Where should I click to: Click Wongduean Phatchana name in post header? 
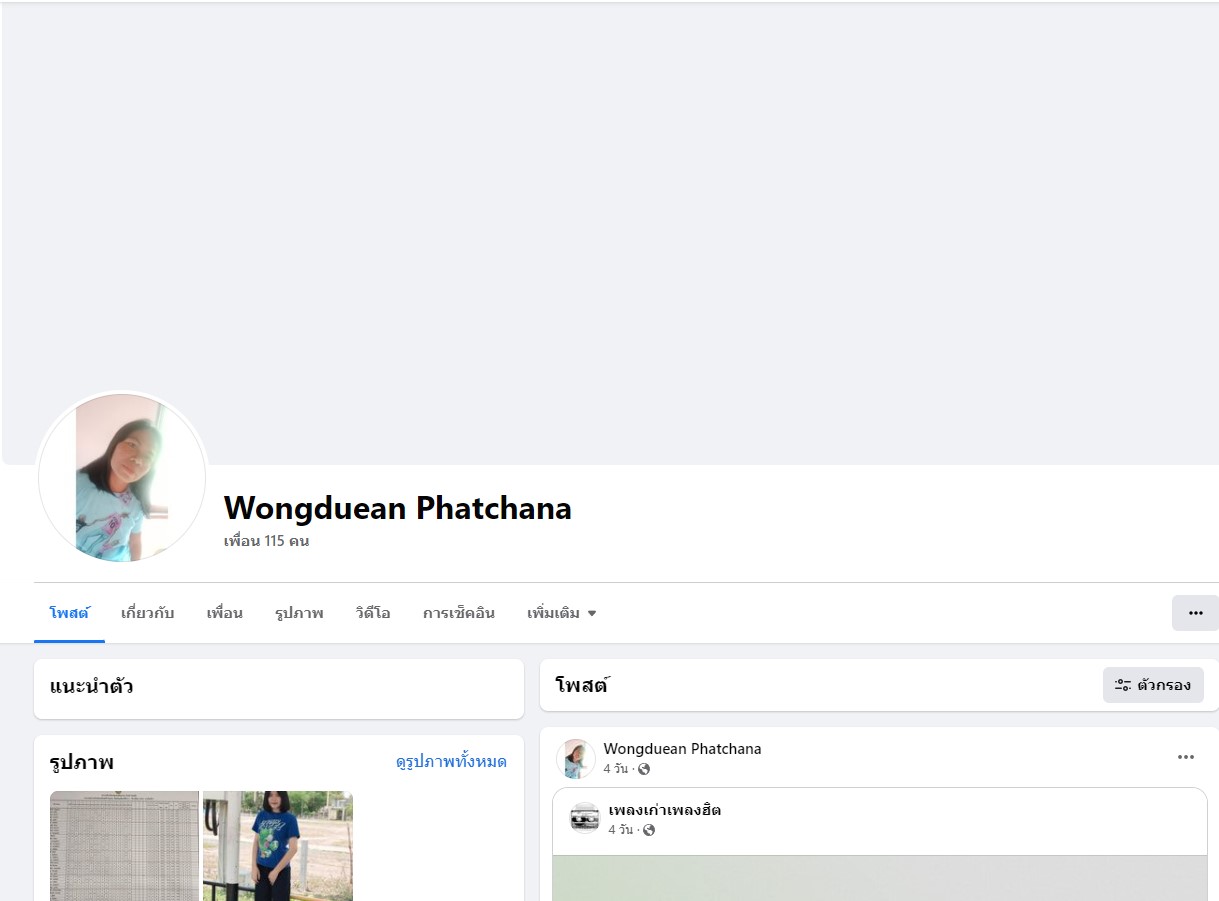tap(682, 749)
